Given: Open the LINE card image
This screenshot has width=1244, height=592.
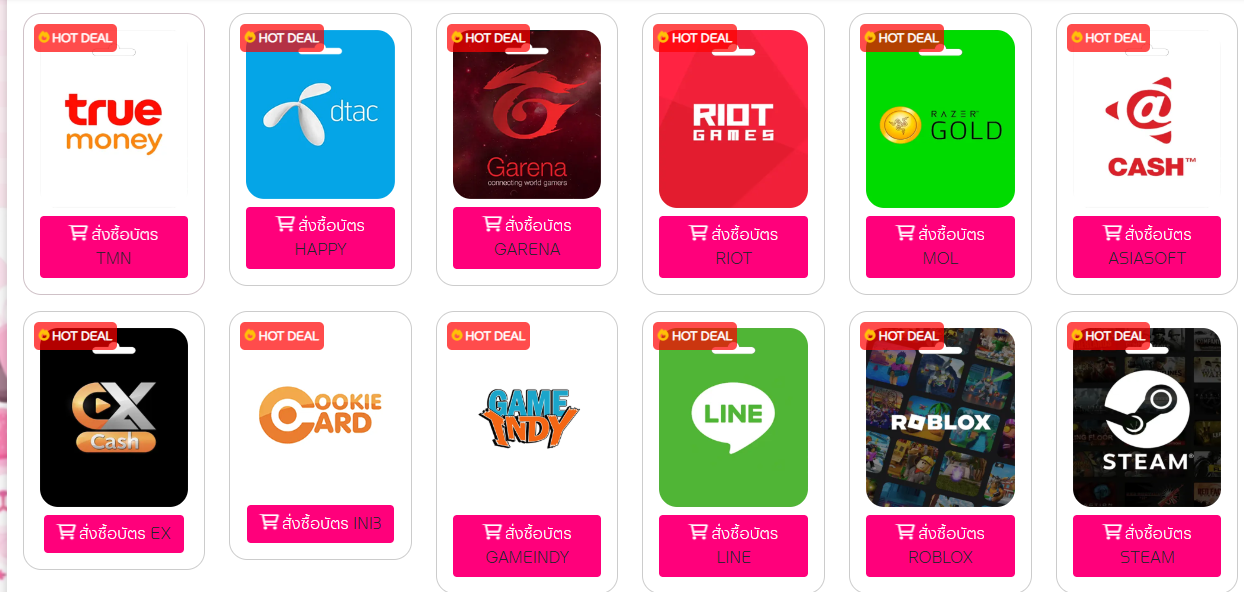Looking at the screenshot, I should (733, 417).
